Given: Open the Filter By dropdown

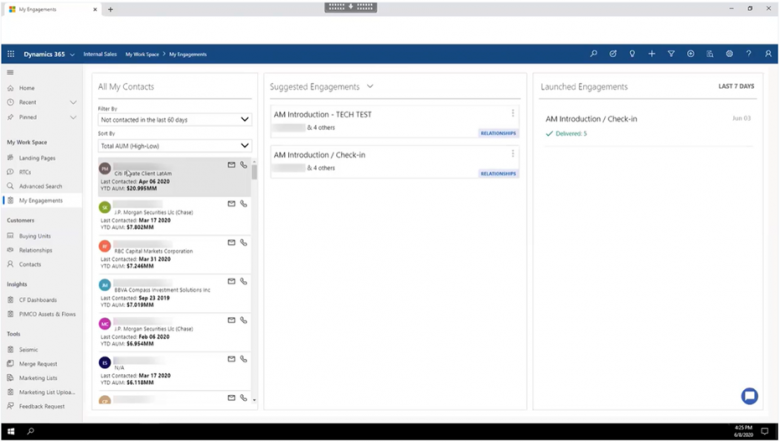Looking at the screenshot, I should coord(174,119).
